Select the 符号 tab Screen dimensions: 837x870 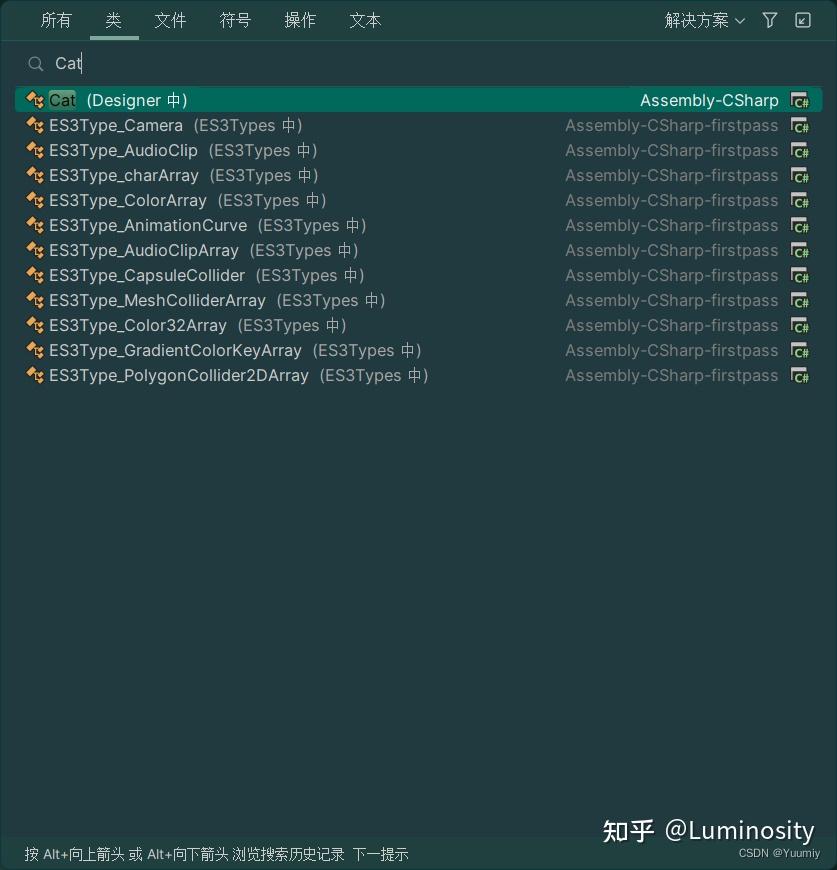click(x=235, y=20)
